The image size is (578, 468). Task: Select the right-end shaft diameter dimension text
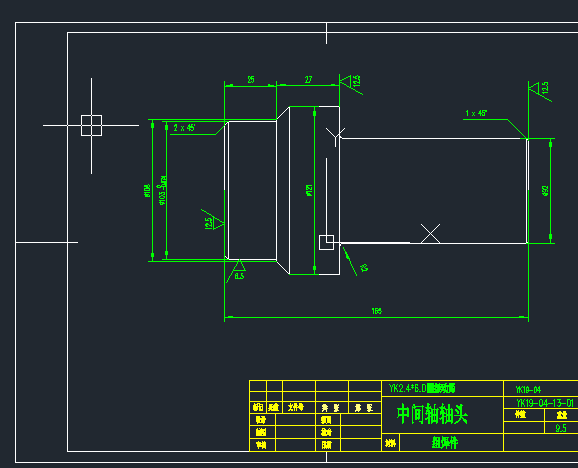pyautogui.click(x=546, y=191)
